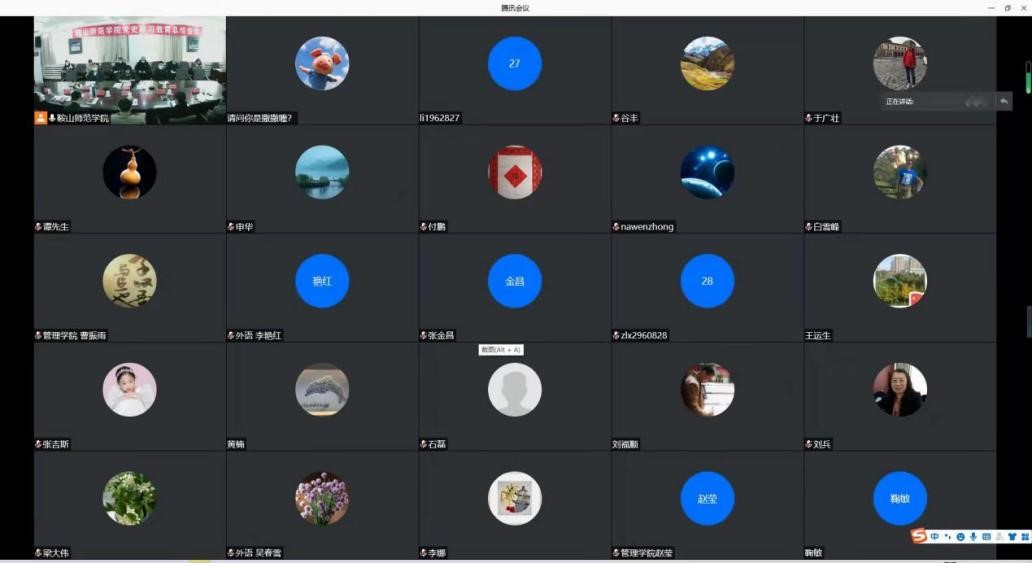Screen dimensions: 1032x563
Task: Select 艳红 blue avatar tile
Action: point(322,281)
